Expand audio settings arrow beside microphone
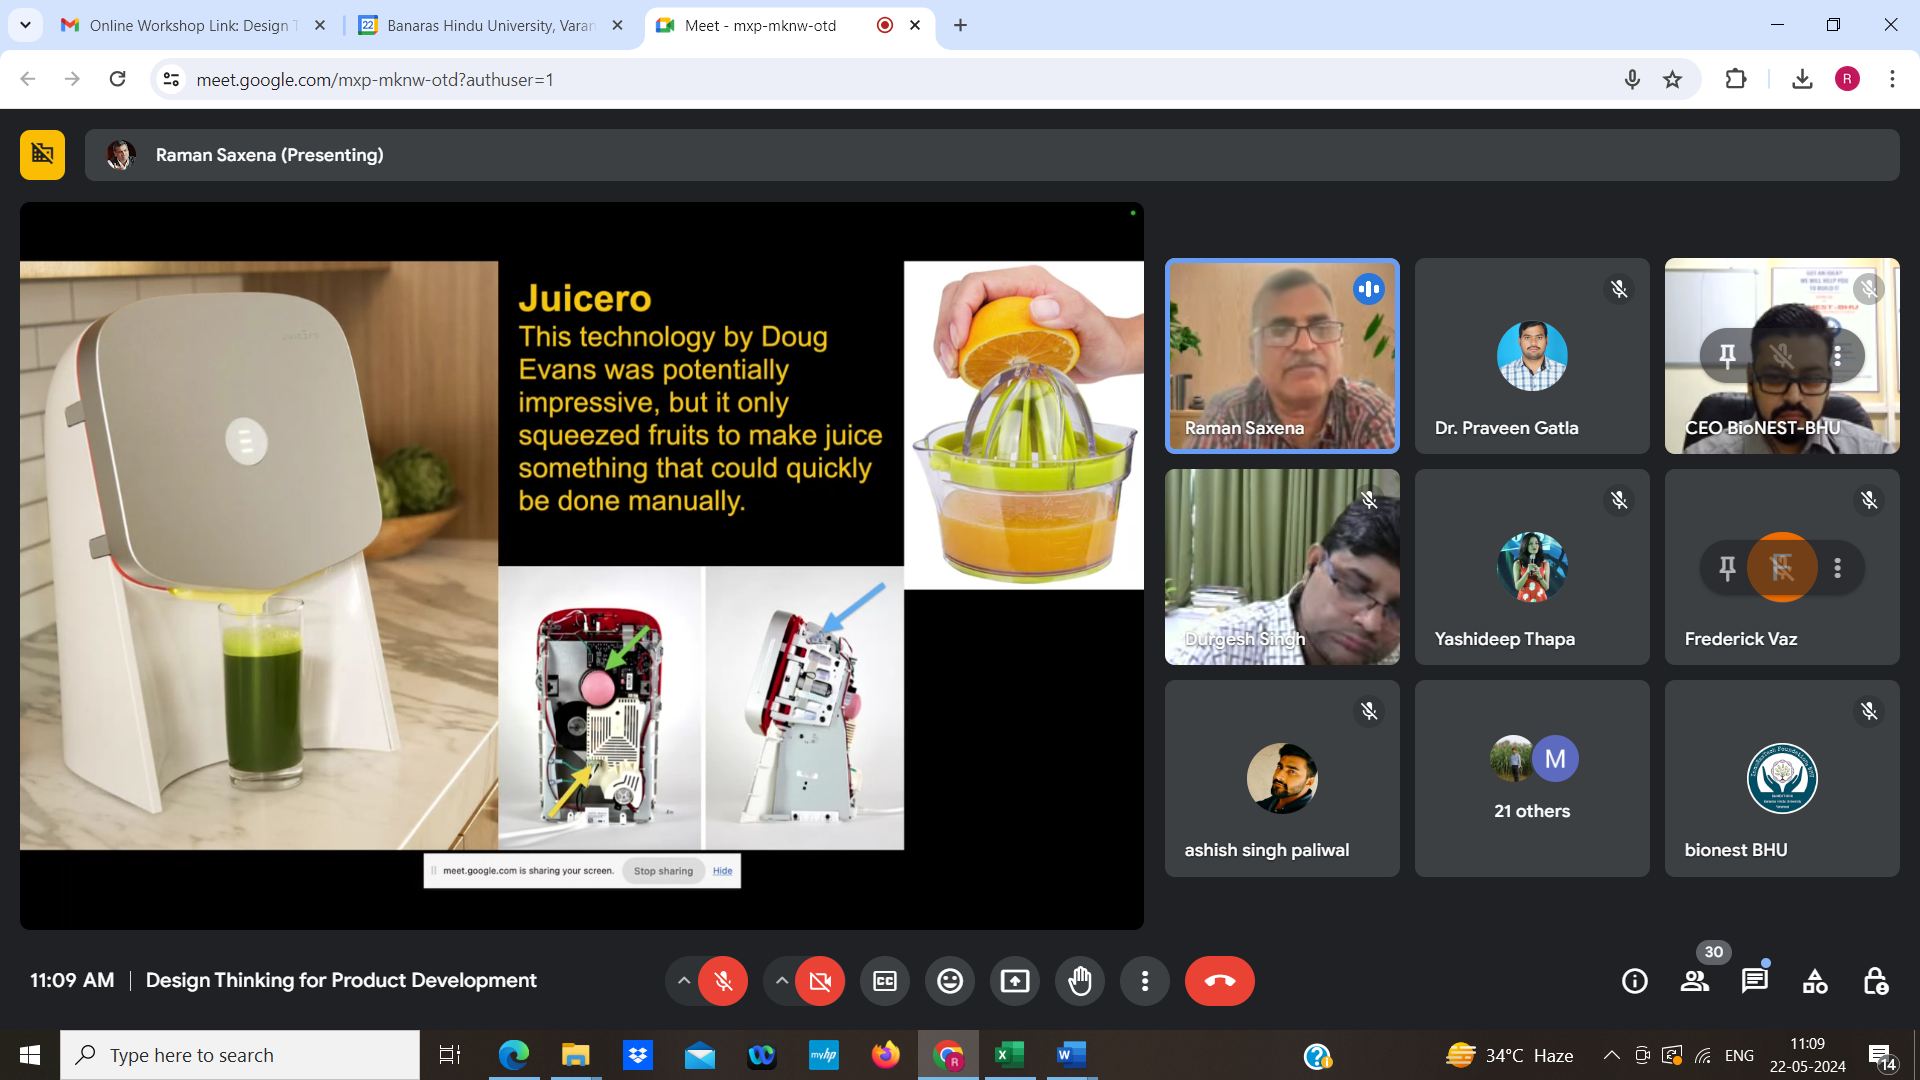The height and width of the screenshot is (1080, 1920). click(x=684, y=981)
